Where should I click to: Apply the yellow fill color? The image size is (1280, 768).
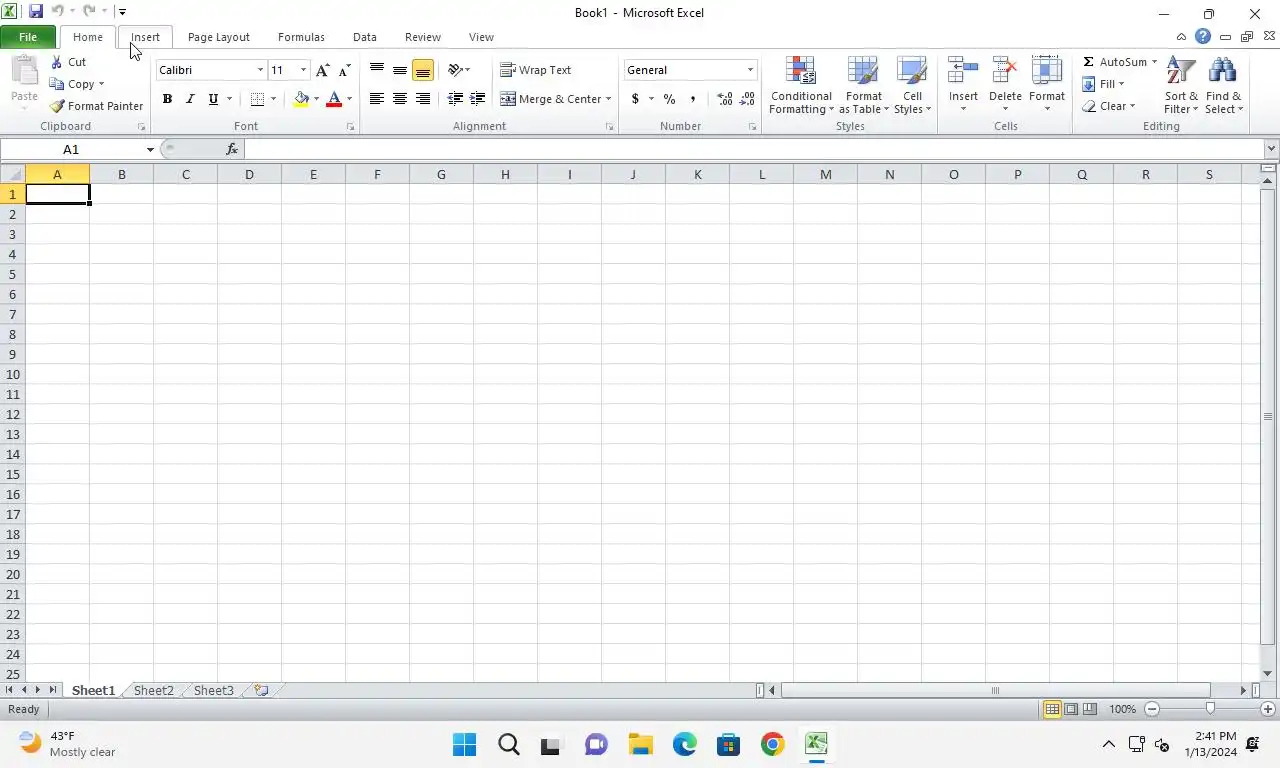(x=301, y=99)
